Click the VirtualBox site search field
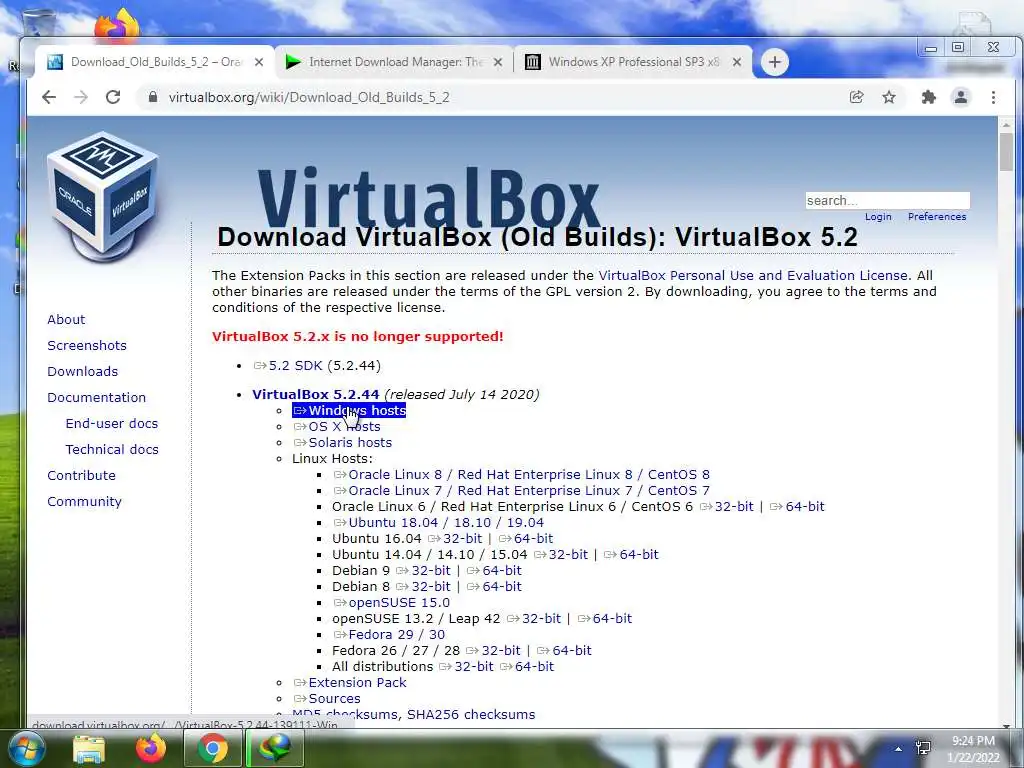Image resolution: width=1024 pixels, height=768 pixels. click(x=888, y=200)
